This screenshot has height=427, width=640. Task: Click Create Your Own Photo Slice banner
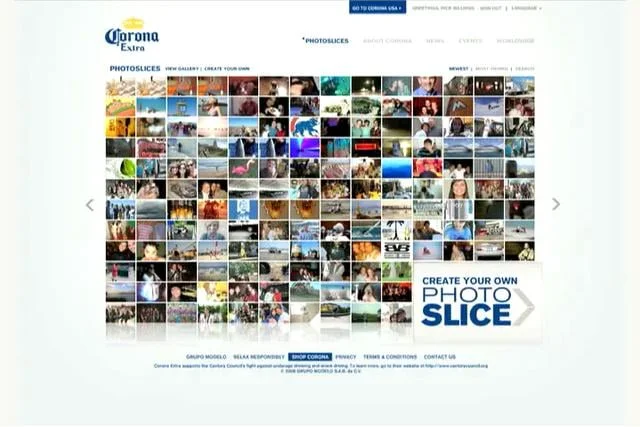[478, 302]
